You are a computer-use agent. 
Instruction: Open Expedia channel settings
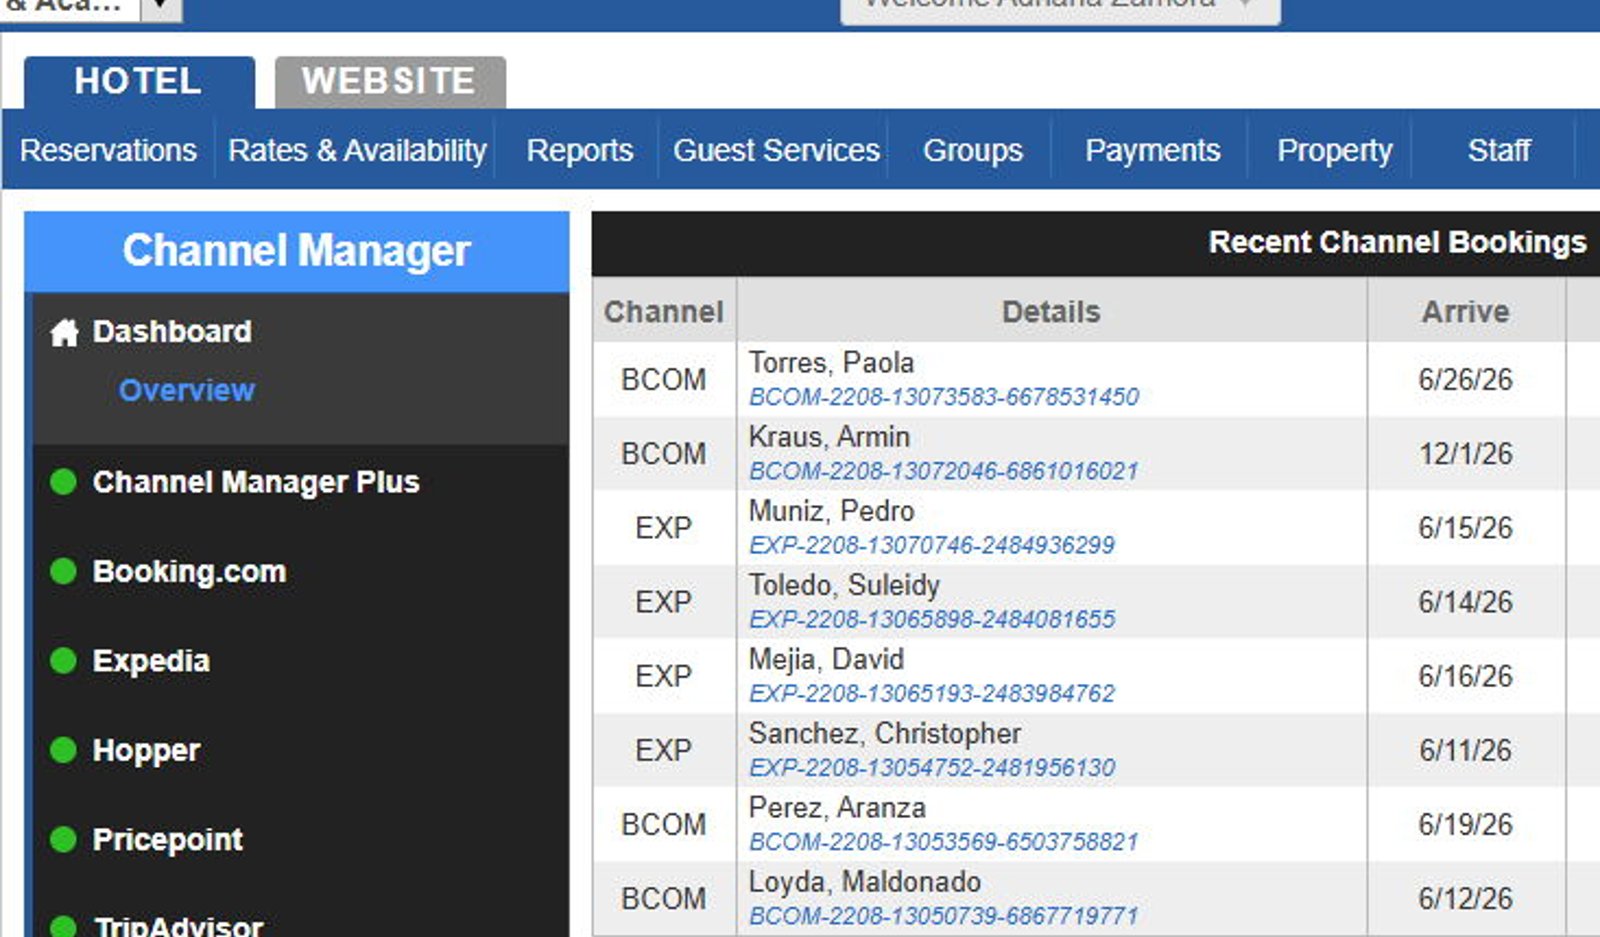click(151, 661)
